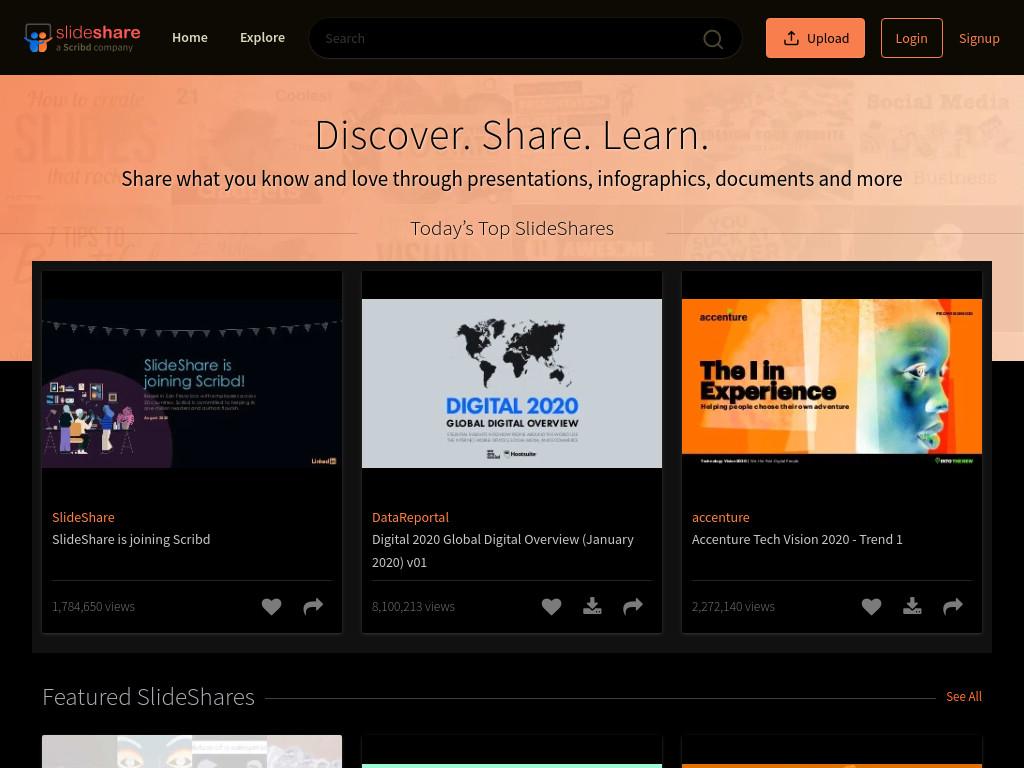
Task: Click the Login button
Action: click(912, 38)
